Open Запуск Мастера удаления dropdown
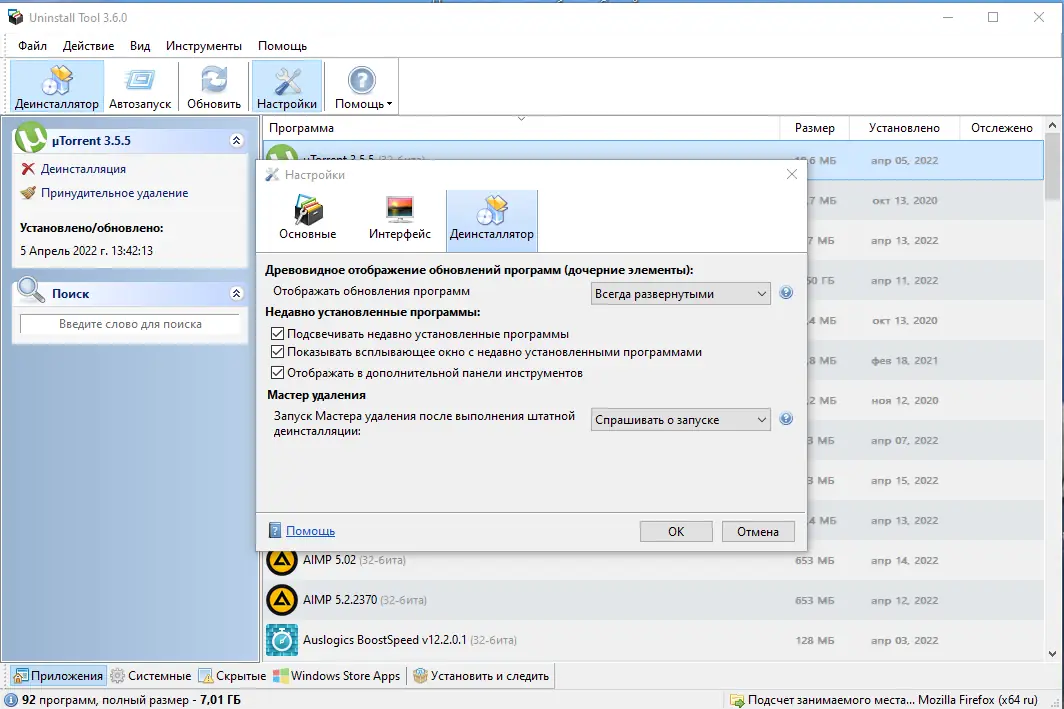Screen dimensions: 1064x709 (681, 420)
